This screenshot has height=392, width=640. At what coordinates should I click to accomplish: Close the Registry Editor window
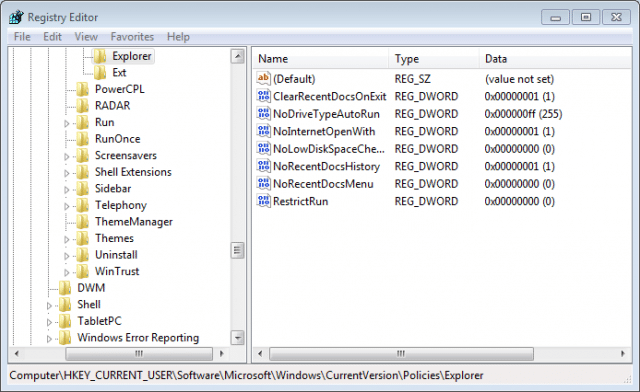tap(616, 18)
